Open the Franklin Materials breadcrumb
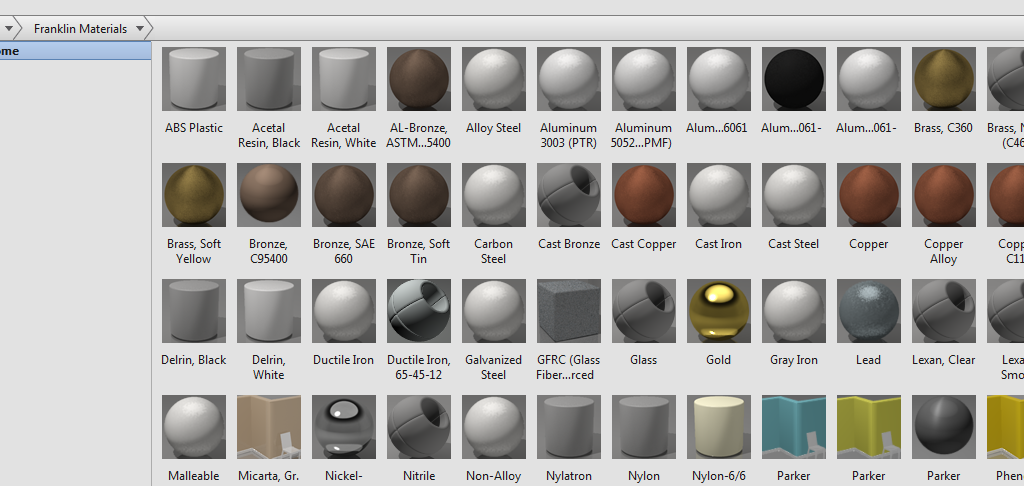Image resolution: width=1024 pixels, height=486 pixels. pyautogui.click(x=80, y=29)
